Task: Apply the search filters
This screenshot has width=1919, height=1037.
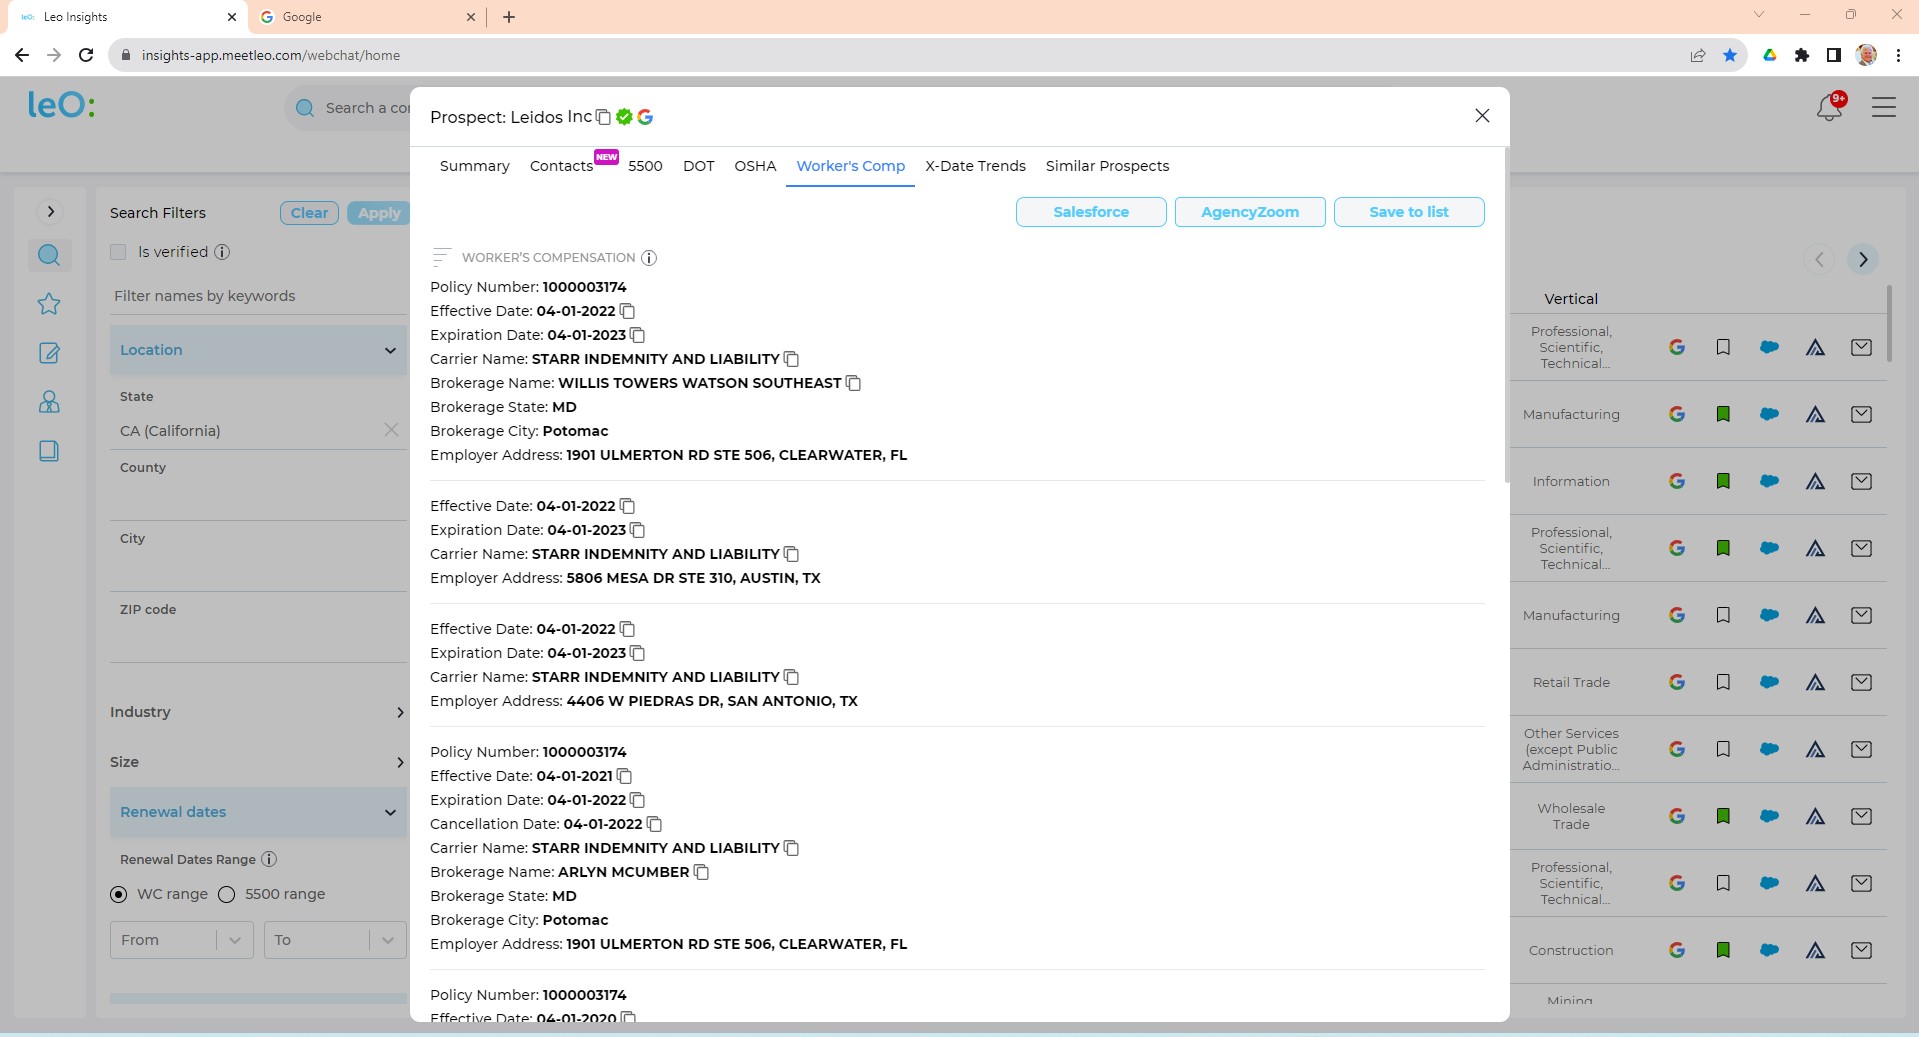Action: pos(378,213)
